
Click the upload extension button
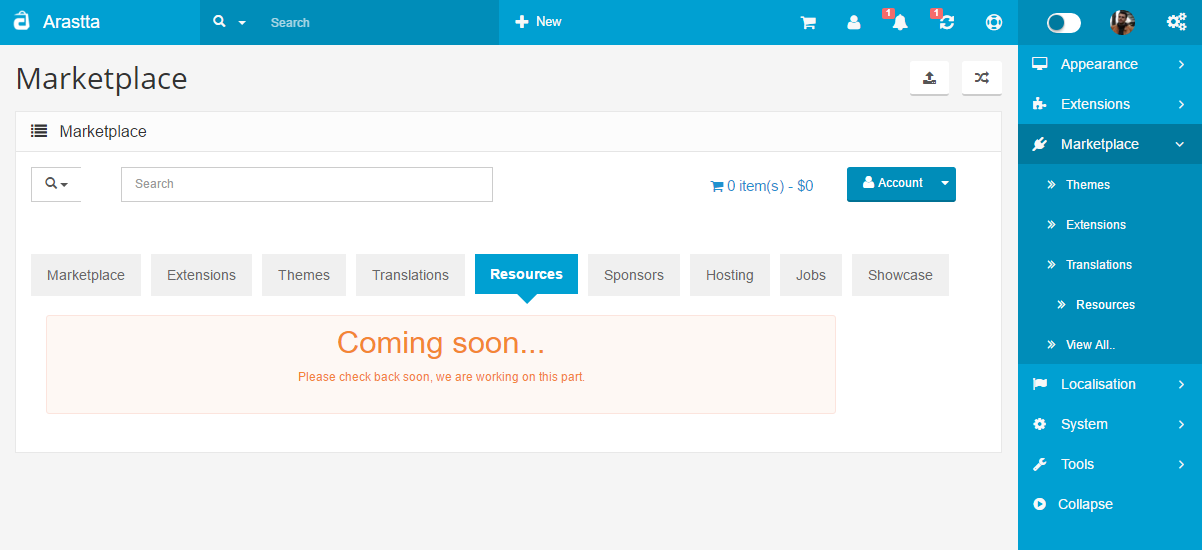[929, 78]
